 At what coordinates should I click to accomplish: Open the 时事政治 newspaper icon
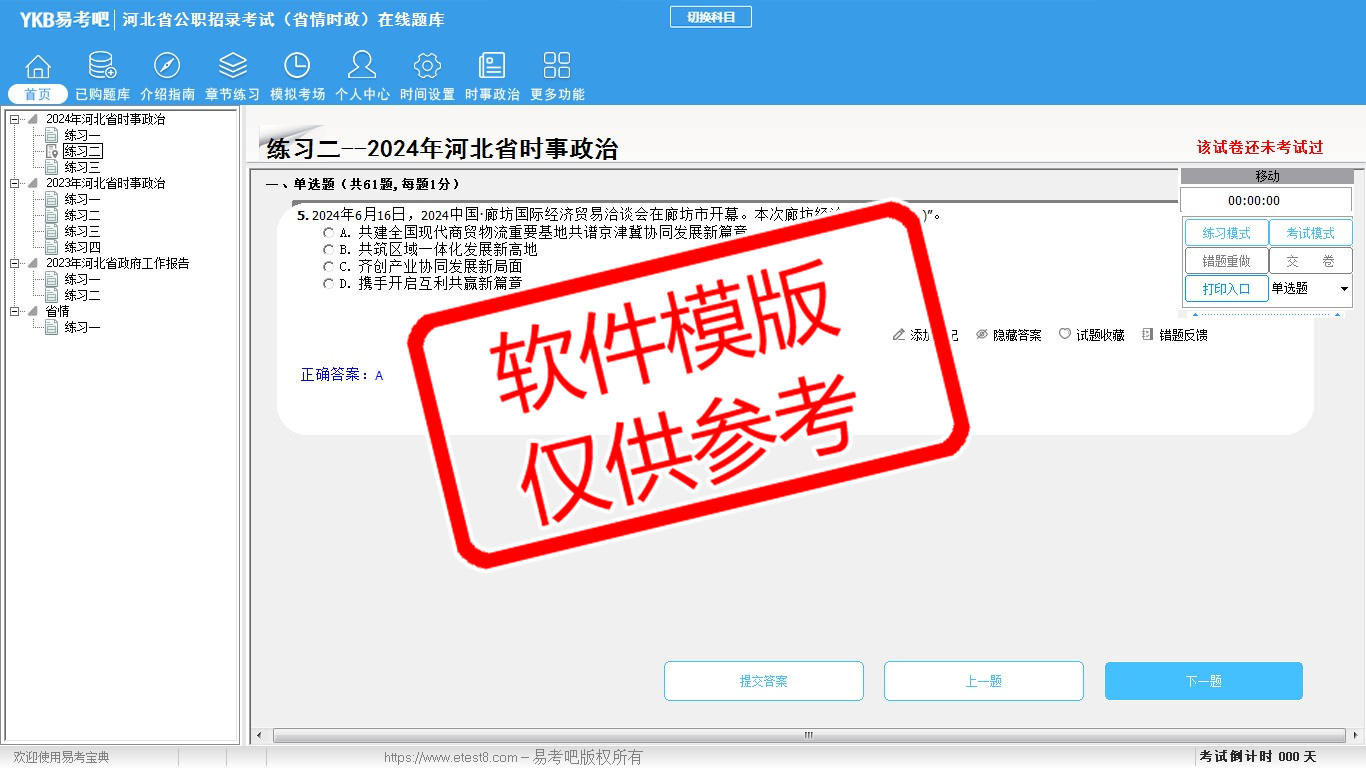(492, 66)
